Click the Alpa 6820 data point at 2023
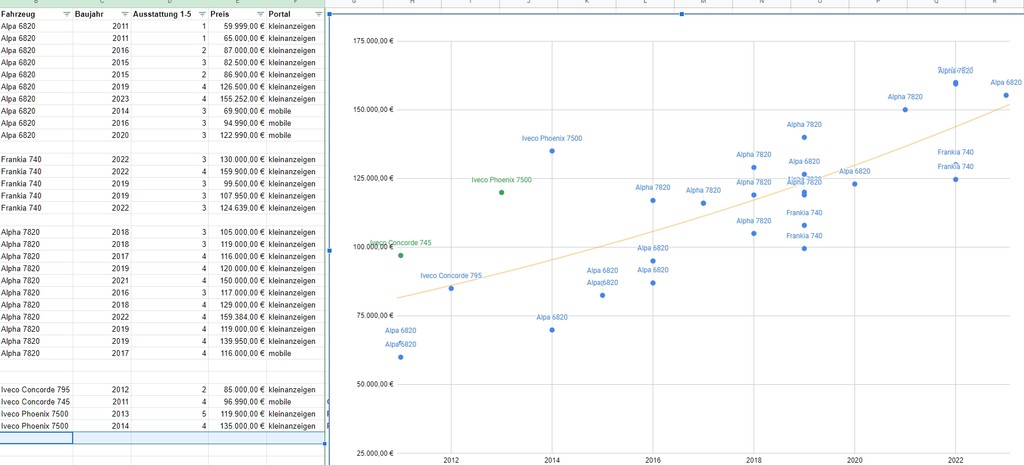Screen dimensions: 1024x465 pos(1006,95)
